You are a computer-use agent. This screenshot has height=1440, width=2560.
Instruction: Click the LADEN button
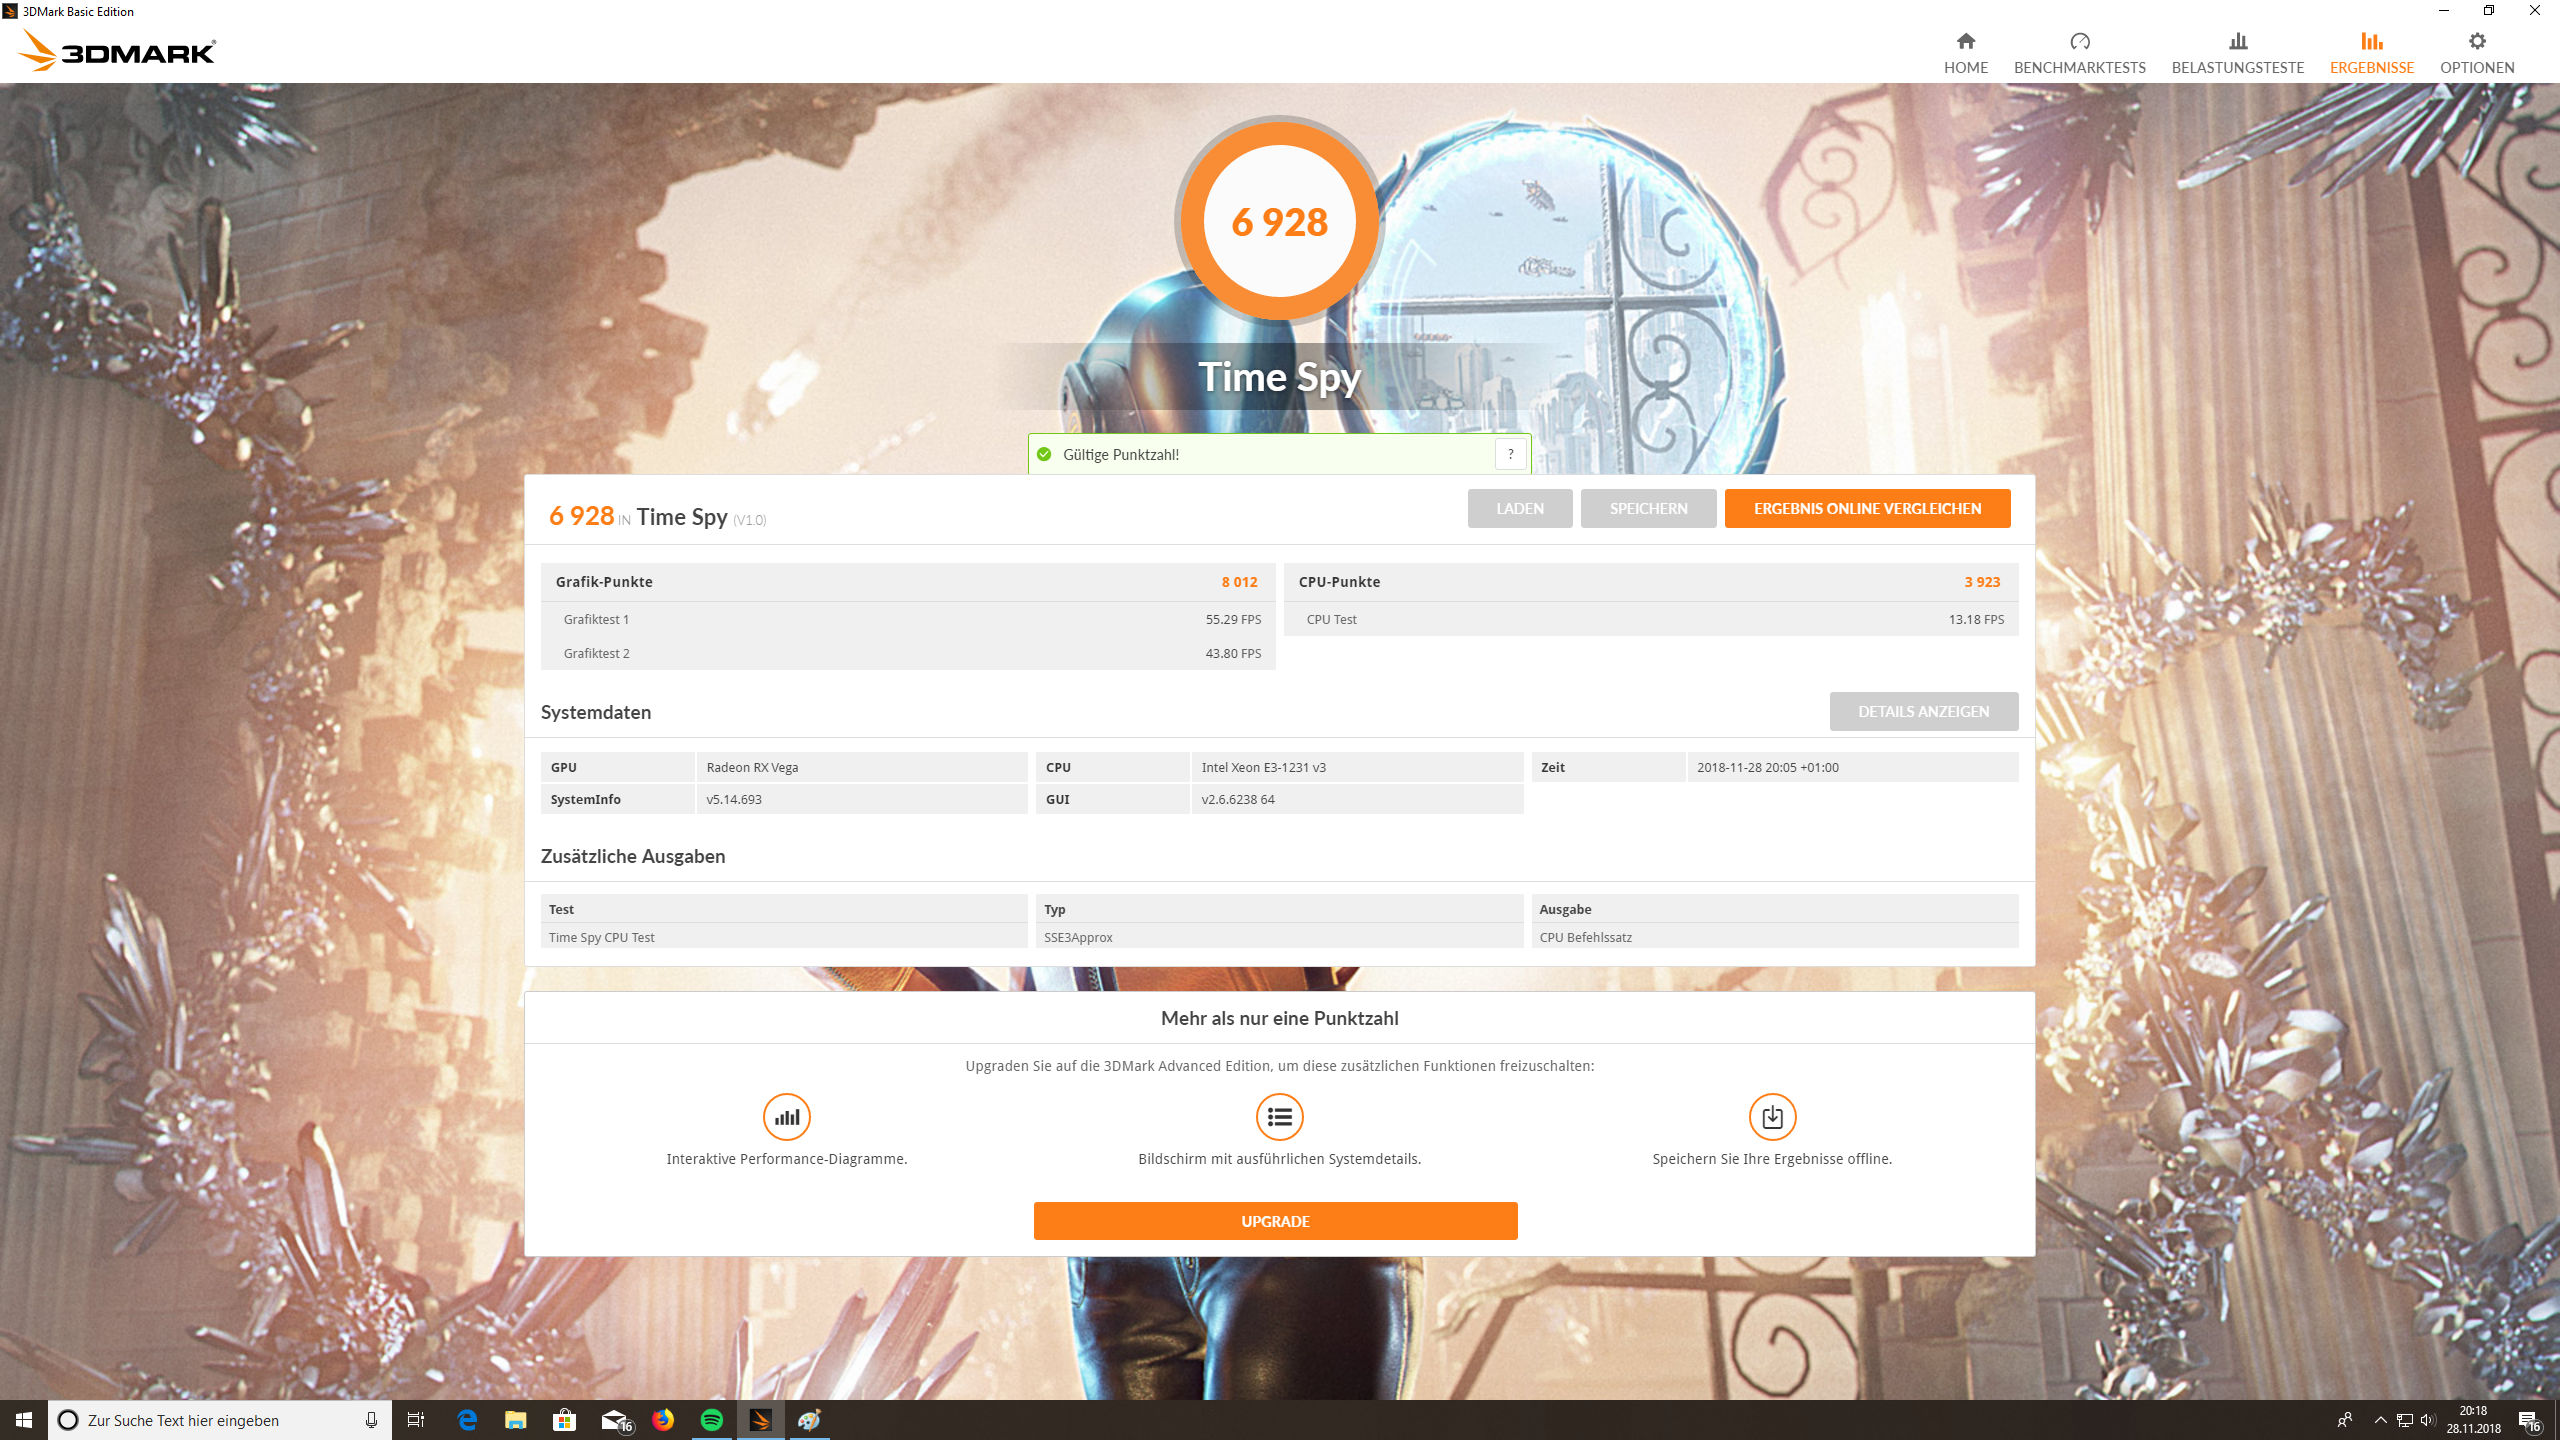tap(1520, 508)
